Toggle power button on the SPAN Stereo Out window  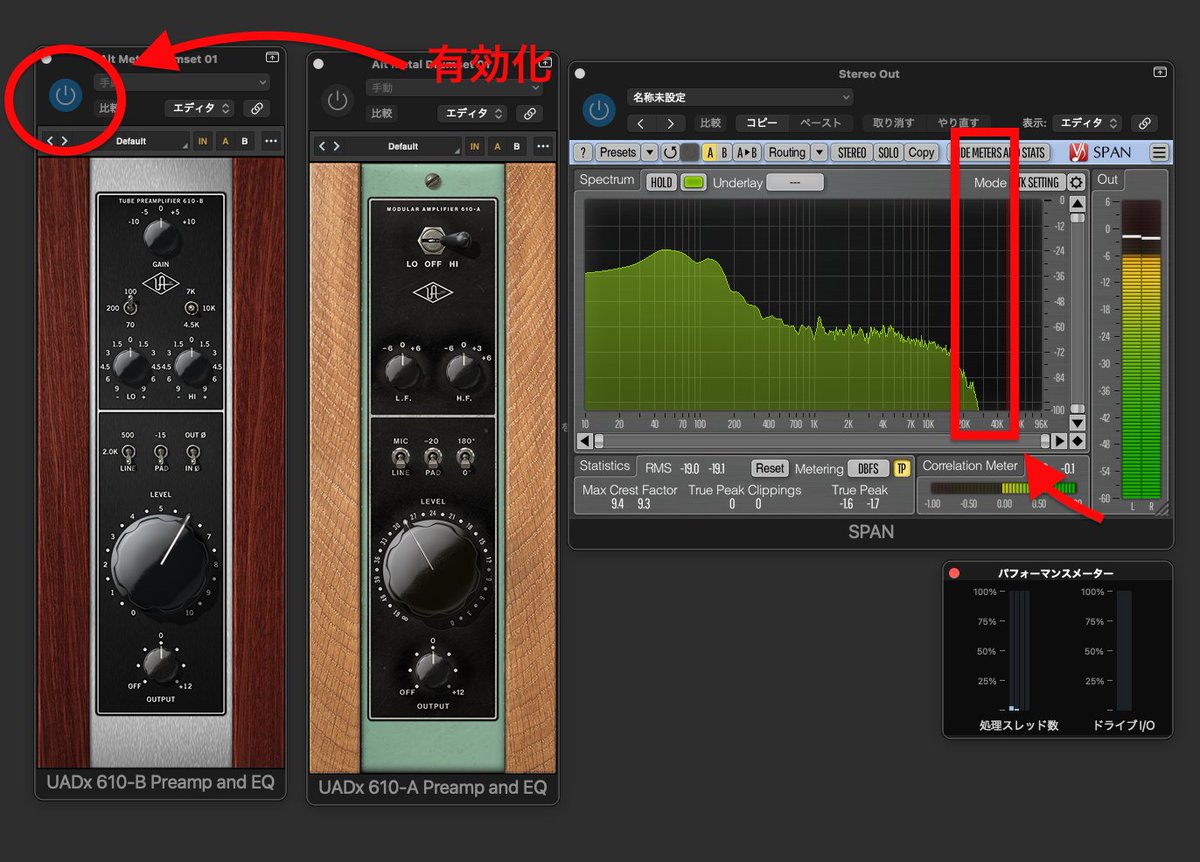tap(600, 110)
